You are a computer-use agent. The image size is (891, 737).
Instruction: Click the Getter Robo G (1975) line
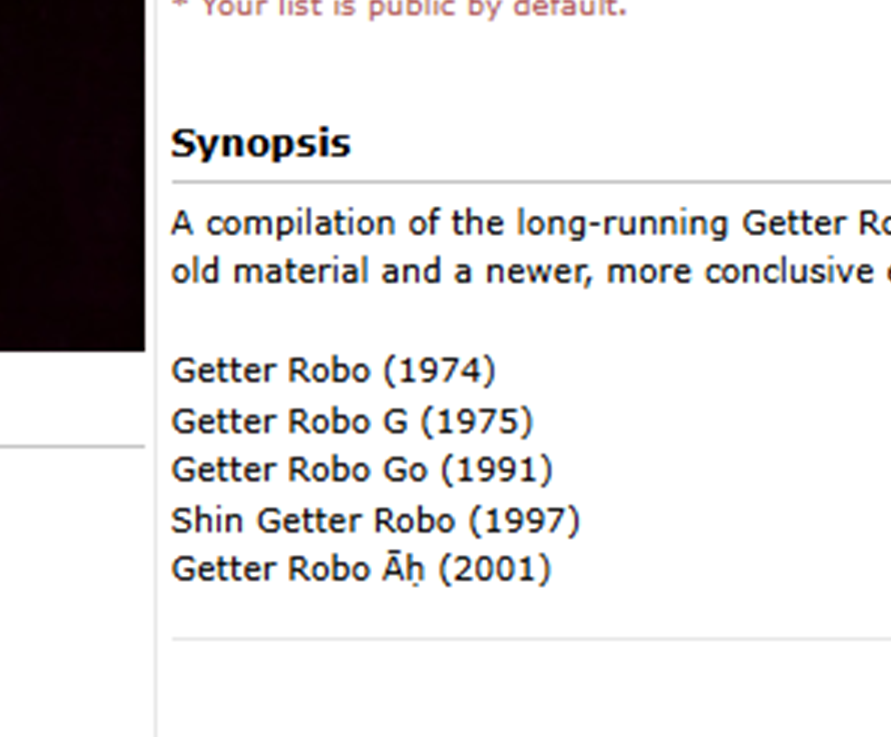point(352,421)
